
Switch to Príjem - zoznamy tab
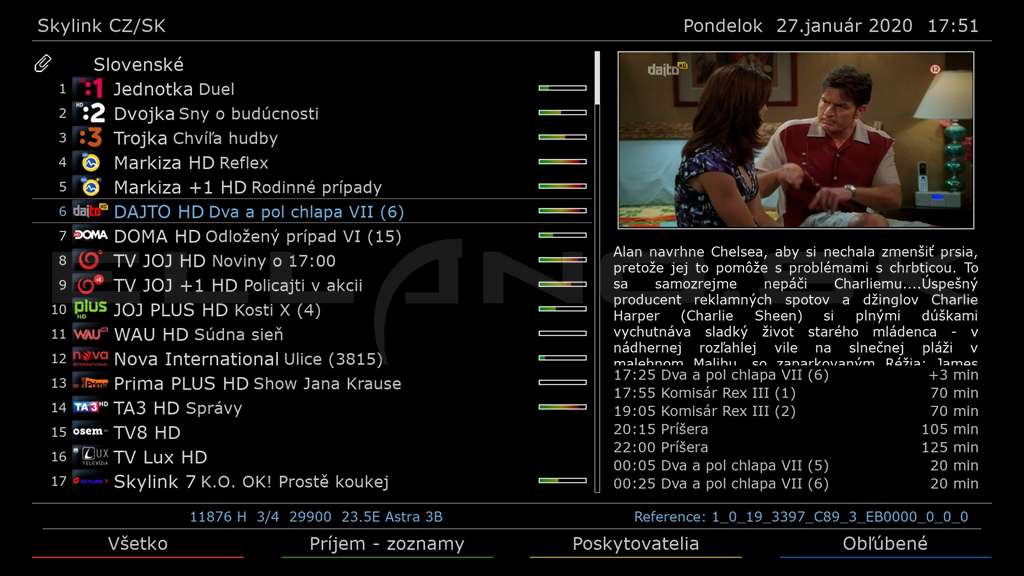(x=387, y=544)
